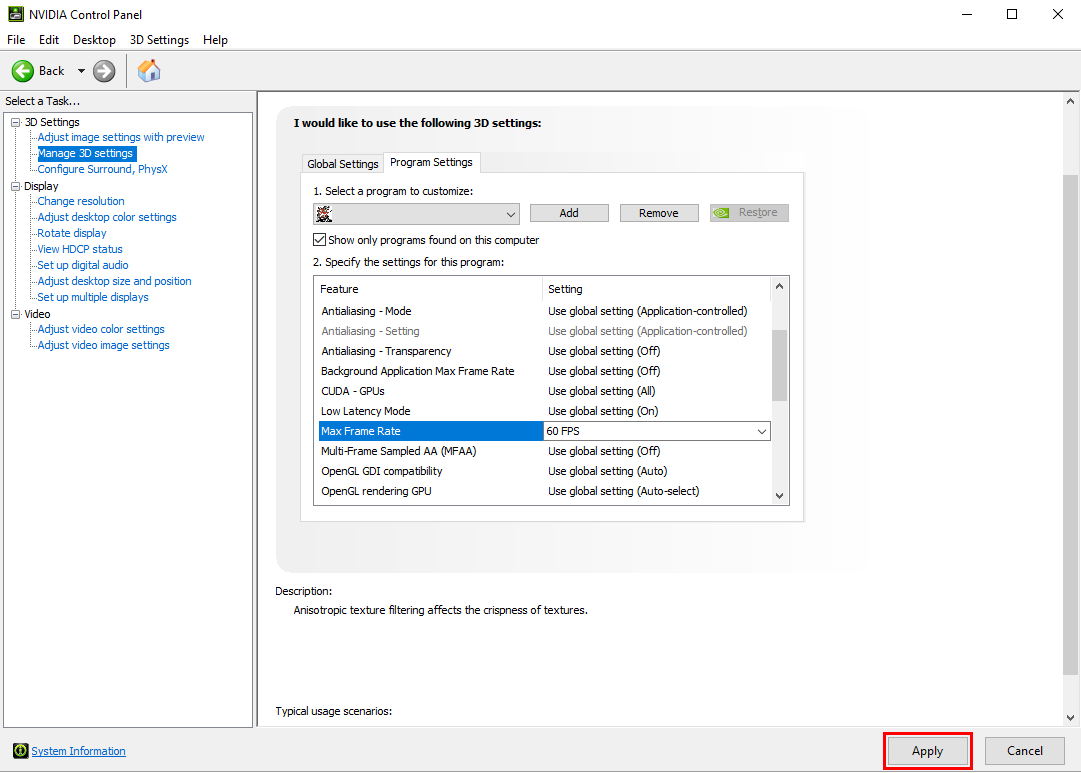Select 'Manage 3D settings' in the task tree
The width and height of the screenshot is (1081, 773).
[x=87, y=153]
